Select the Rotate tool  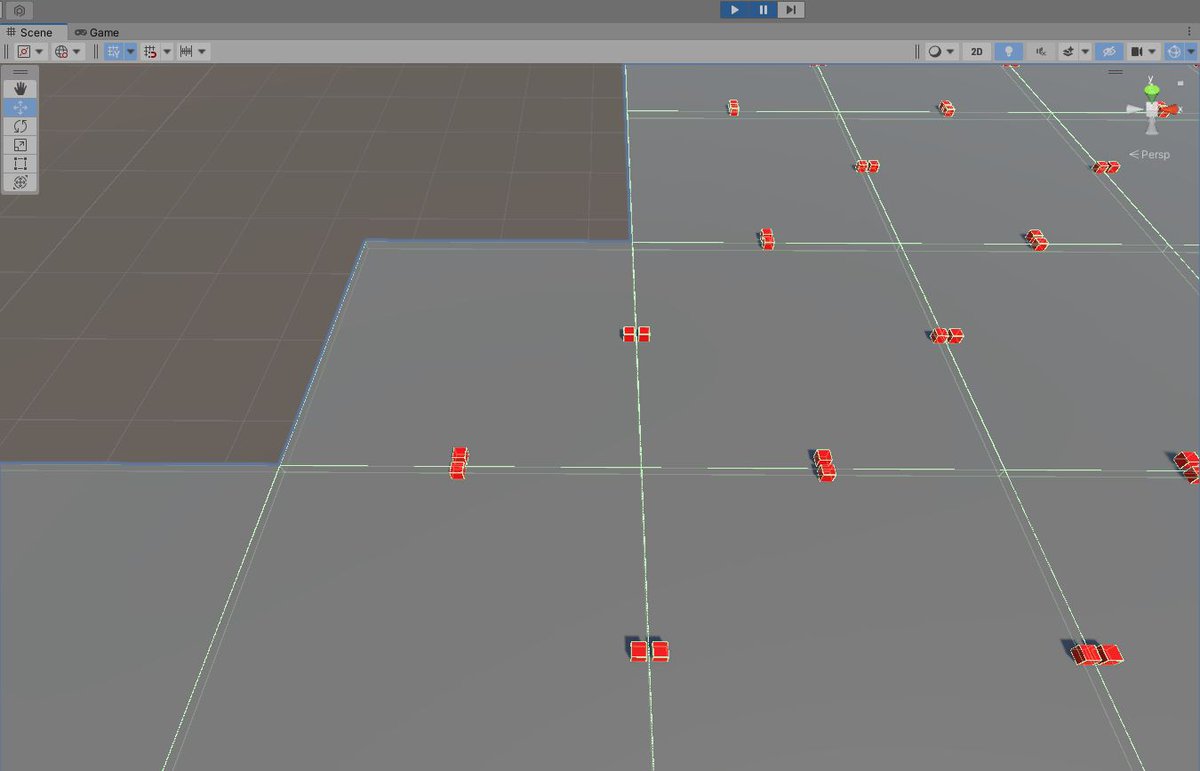point(20,126)
